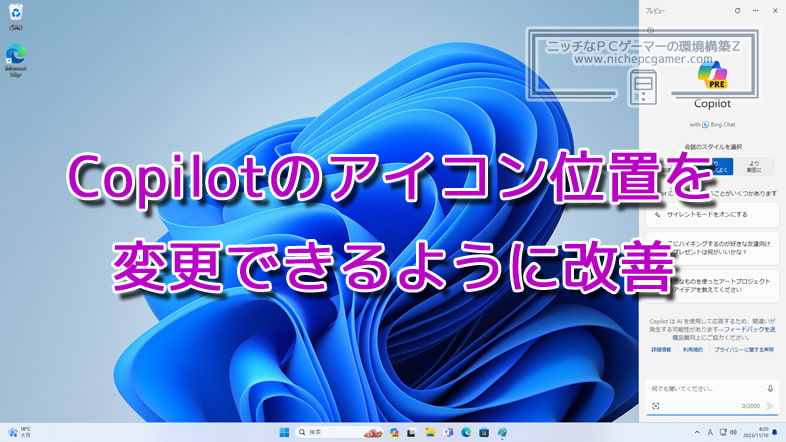Open the '利用規約' link
This screenshot has width=786, height=442.
click(692, 349)
